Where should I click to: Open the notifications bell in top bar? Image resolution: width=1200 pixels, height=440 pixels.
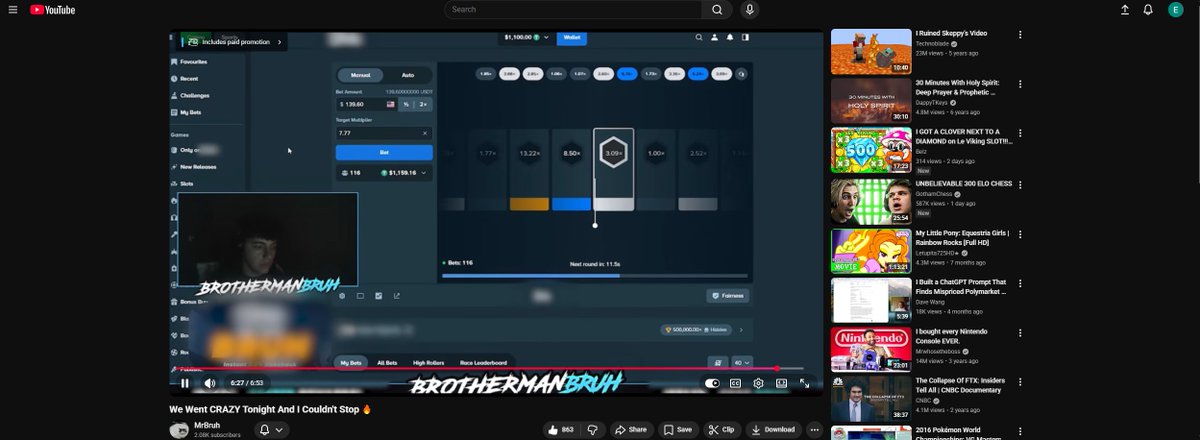tap(1150, 10)
